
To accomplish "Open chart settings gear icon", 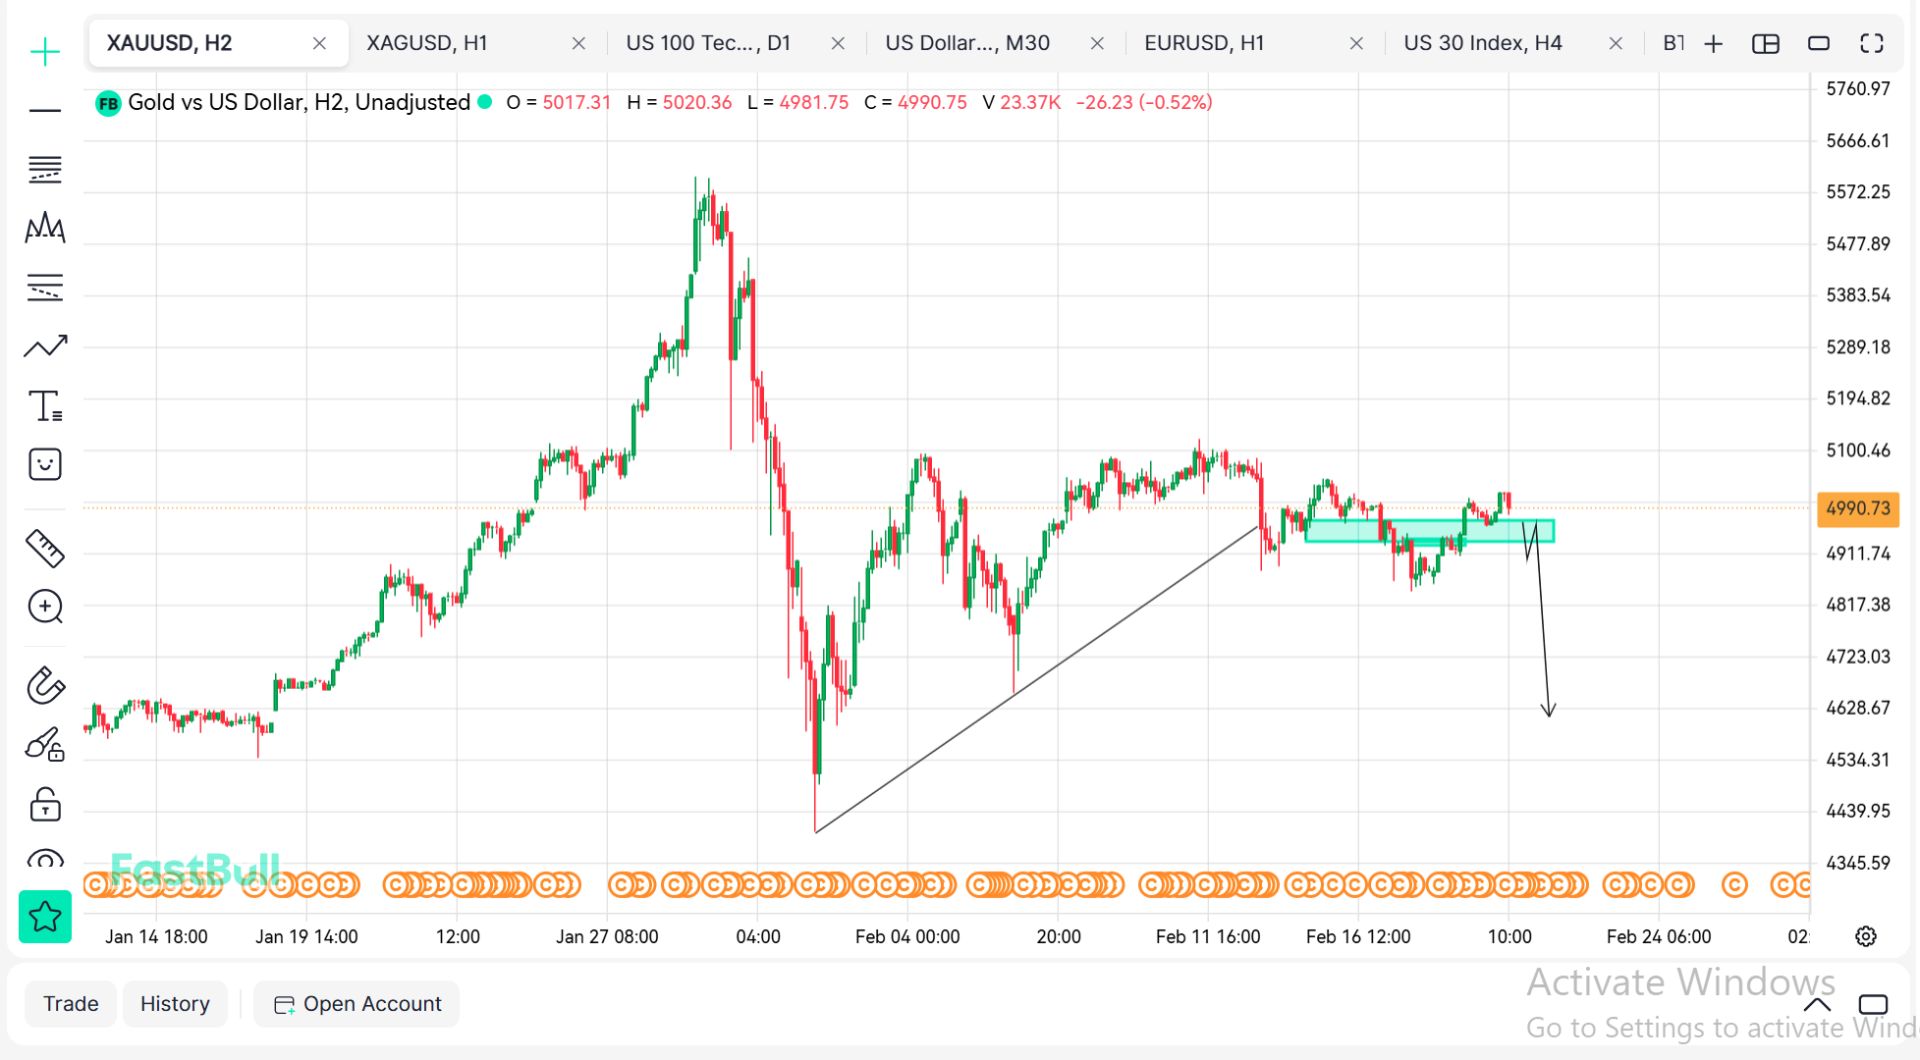I will (x=1865, y=937).
